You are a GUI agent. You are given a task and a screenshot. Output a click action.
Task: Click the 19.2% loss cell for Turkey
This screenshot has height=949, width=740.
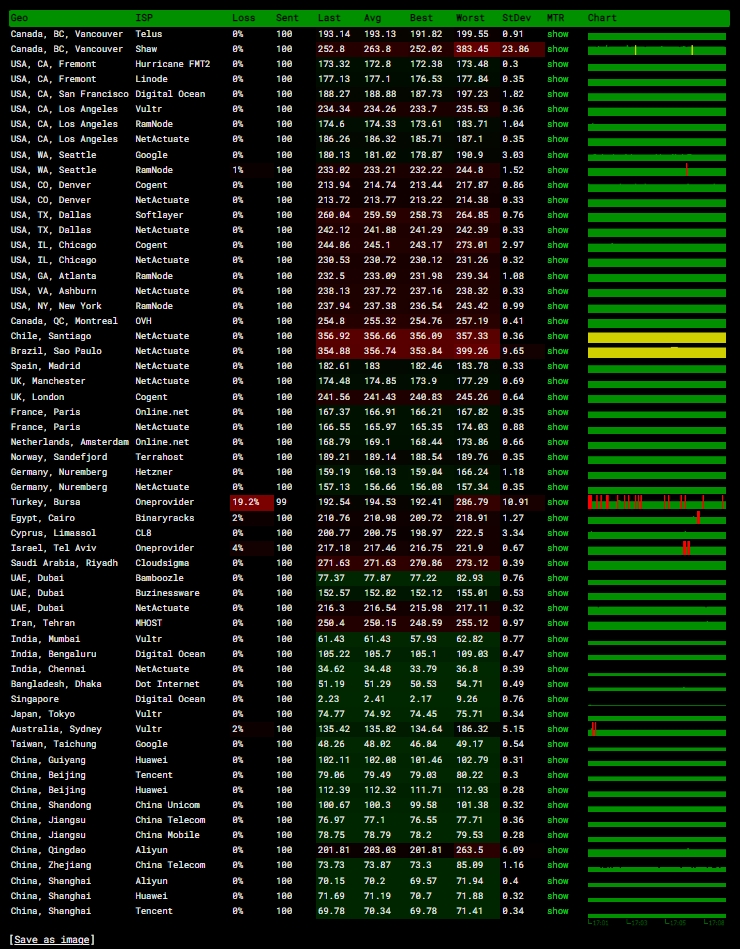tap(252, 502)
